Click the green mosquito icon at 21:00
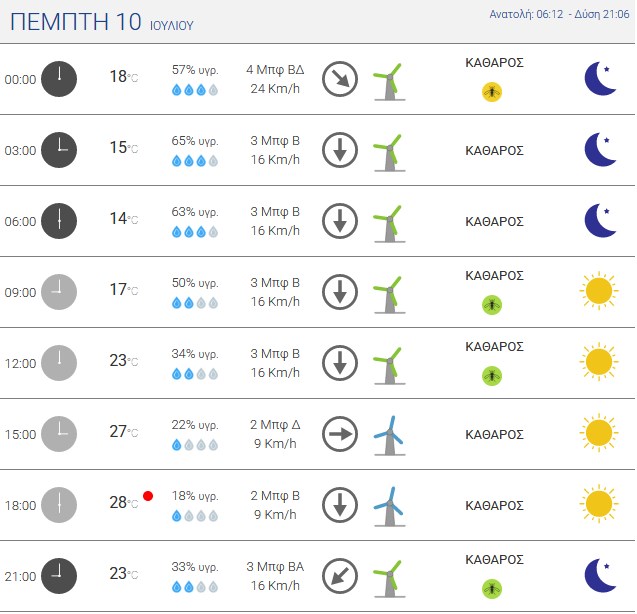The image size is (637, 614). click(492, 589)
